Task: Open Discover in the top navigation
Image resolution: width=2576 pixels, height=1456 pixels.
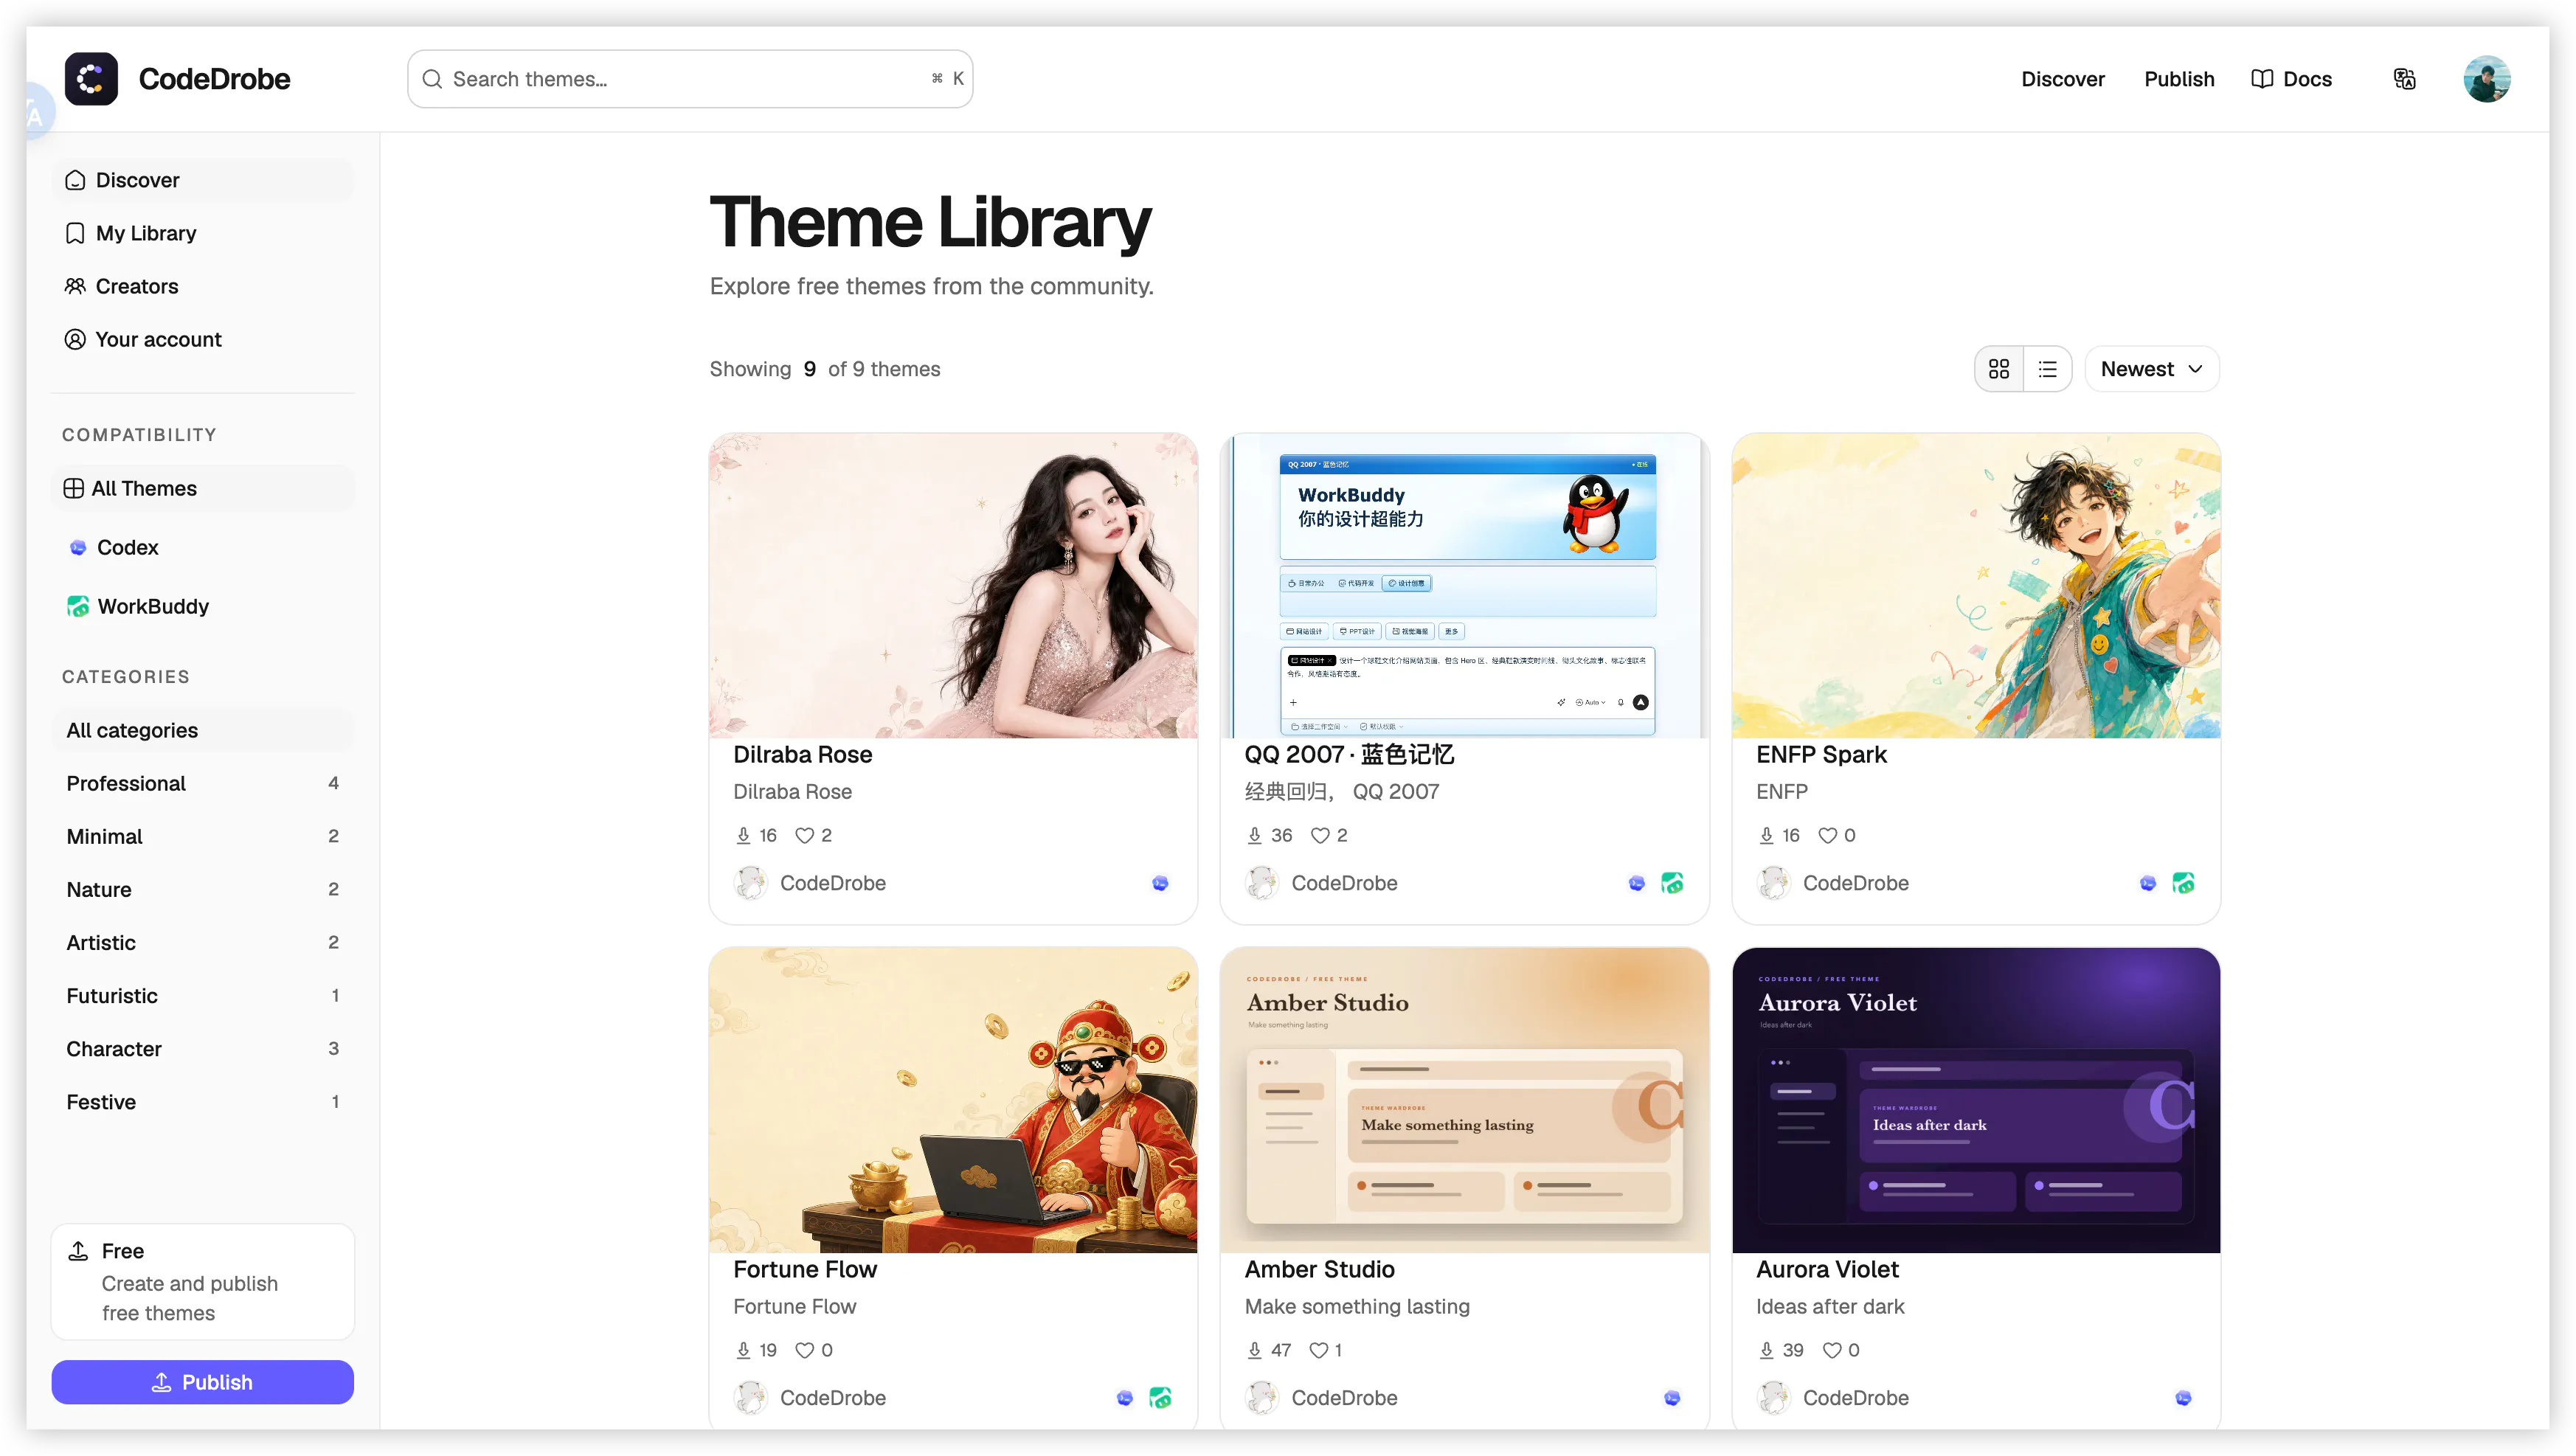Action: (x=2062, y=79)
